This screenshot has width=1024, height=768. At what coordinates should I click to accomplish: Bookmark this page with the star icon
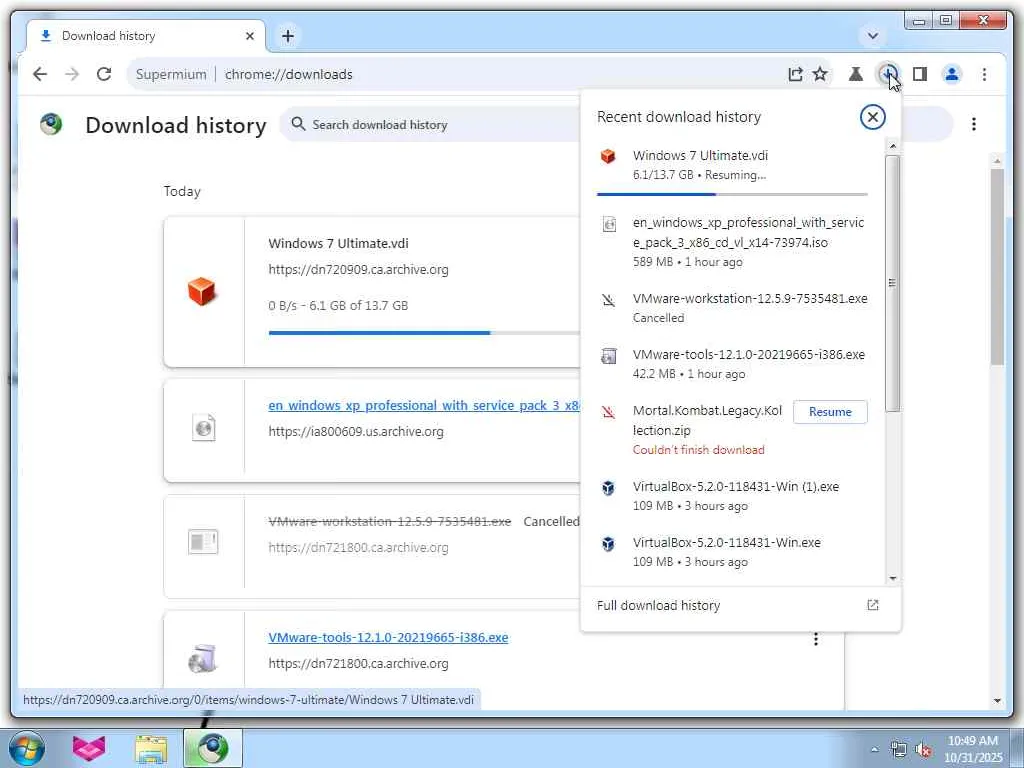coord(820,74)
